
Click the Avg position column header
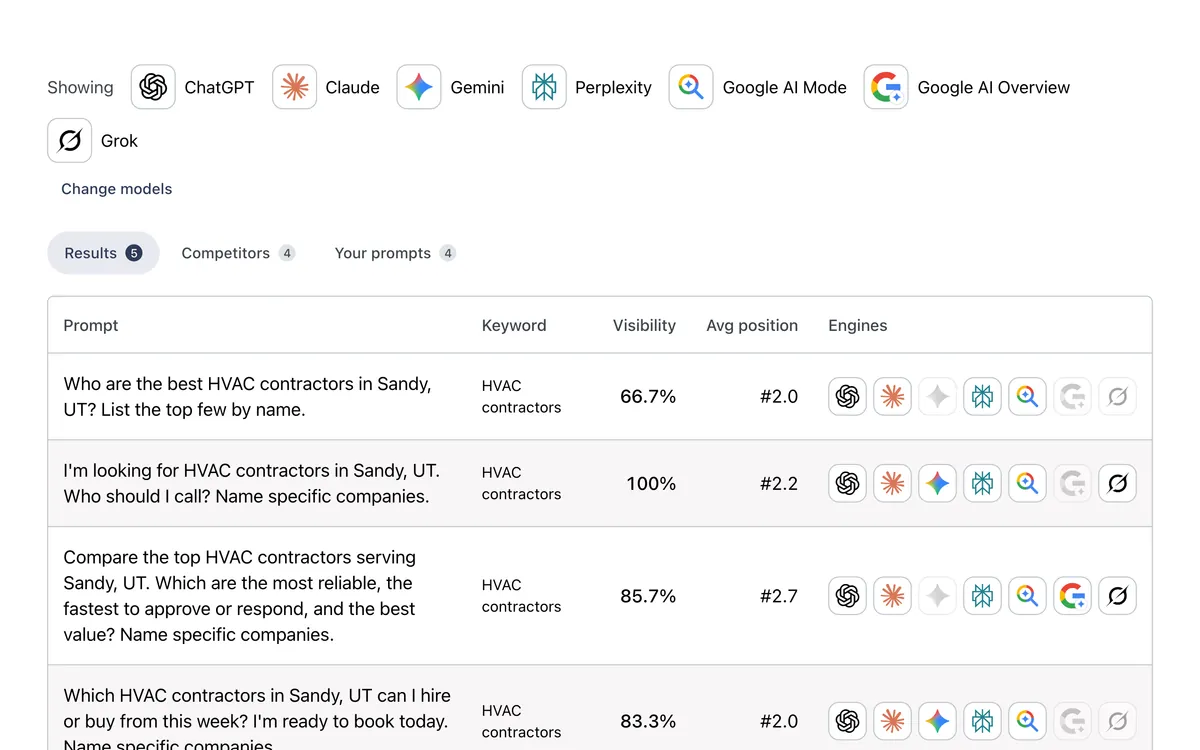click(x=752, y=325)
